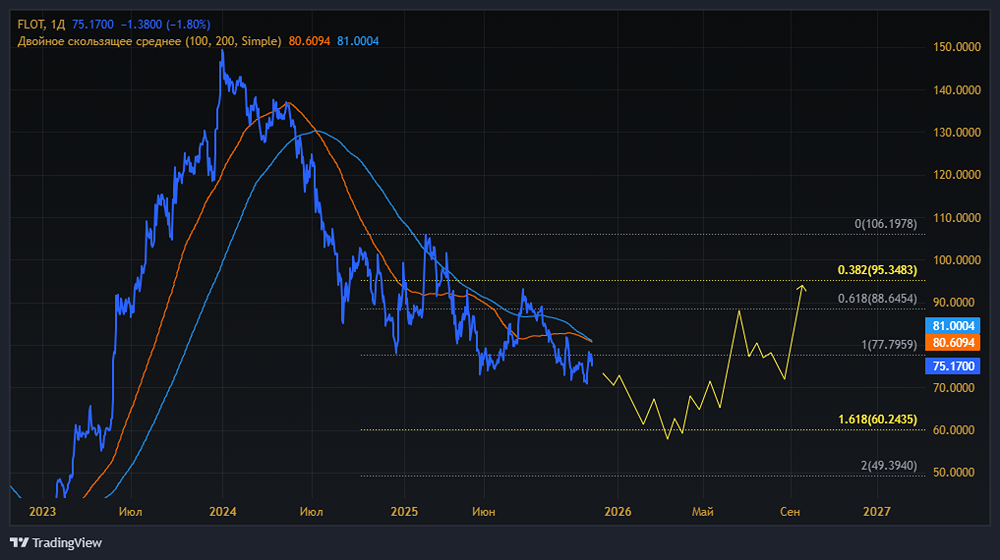This screenshot has width=1000, height=560.
Task: Click the 100.0000 price scale label
Action: tap(957, 260)
